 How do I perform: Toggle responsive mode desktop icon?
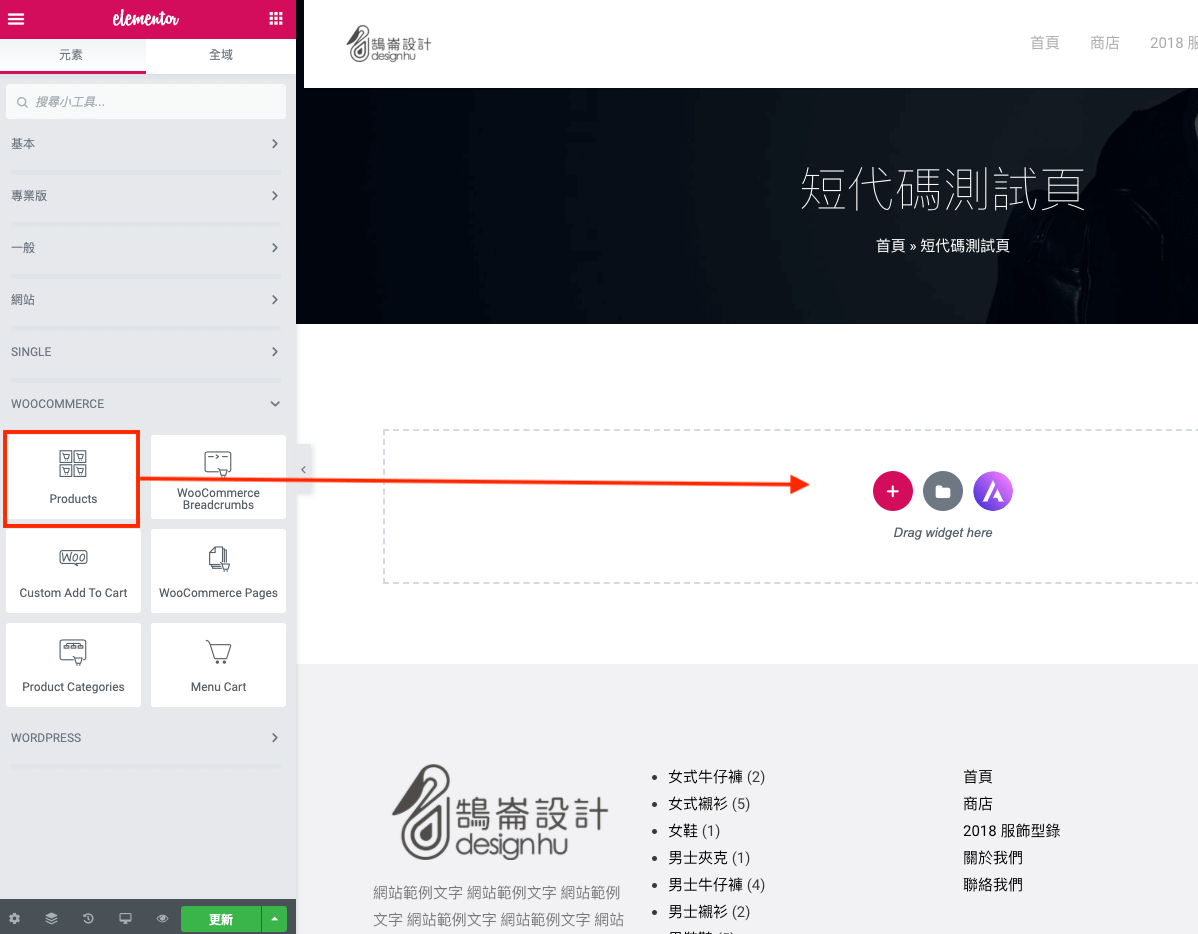point(125,919)
